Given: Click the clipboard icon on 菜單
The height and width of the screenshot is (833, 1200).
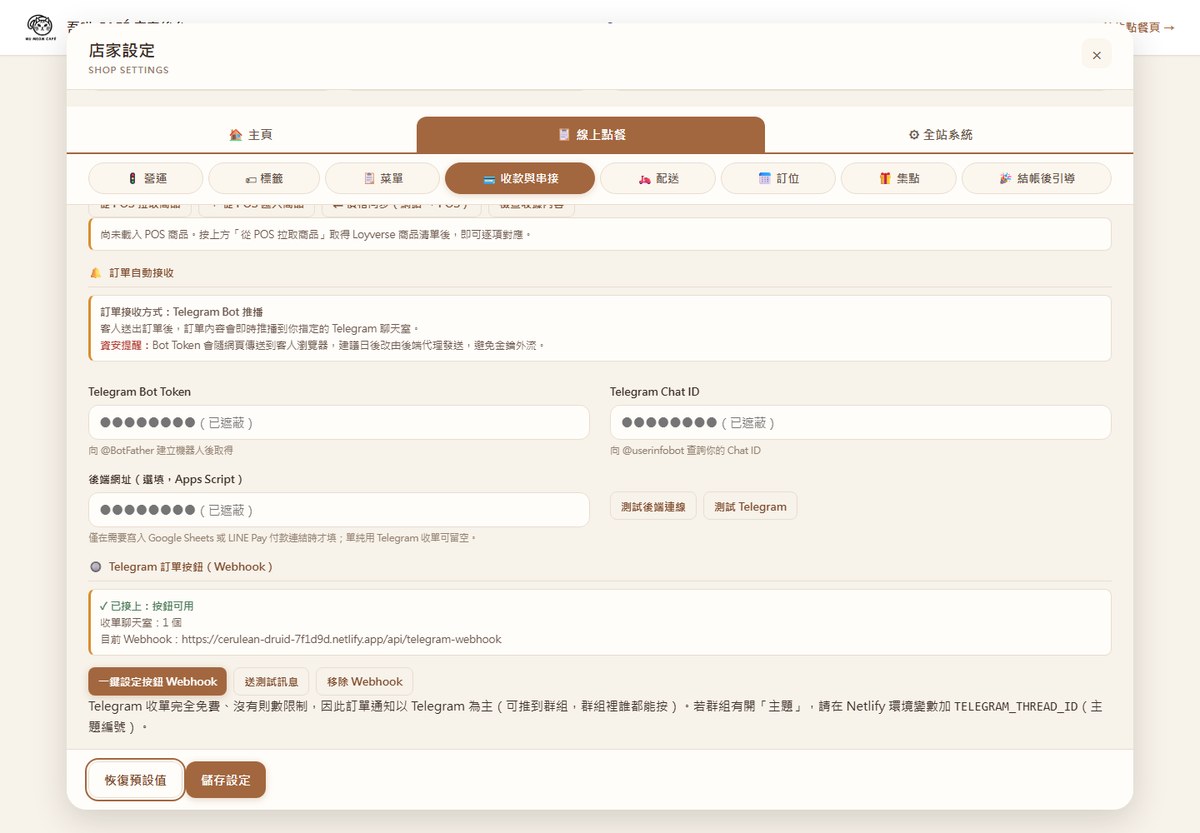Looking at the screenshot, I should pyautogui.click(x=370, y=178).
